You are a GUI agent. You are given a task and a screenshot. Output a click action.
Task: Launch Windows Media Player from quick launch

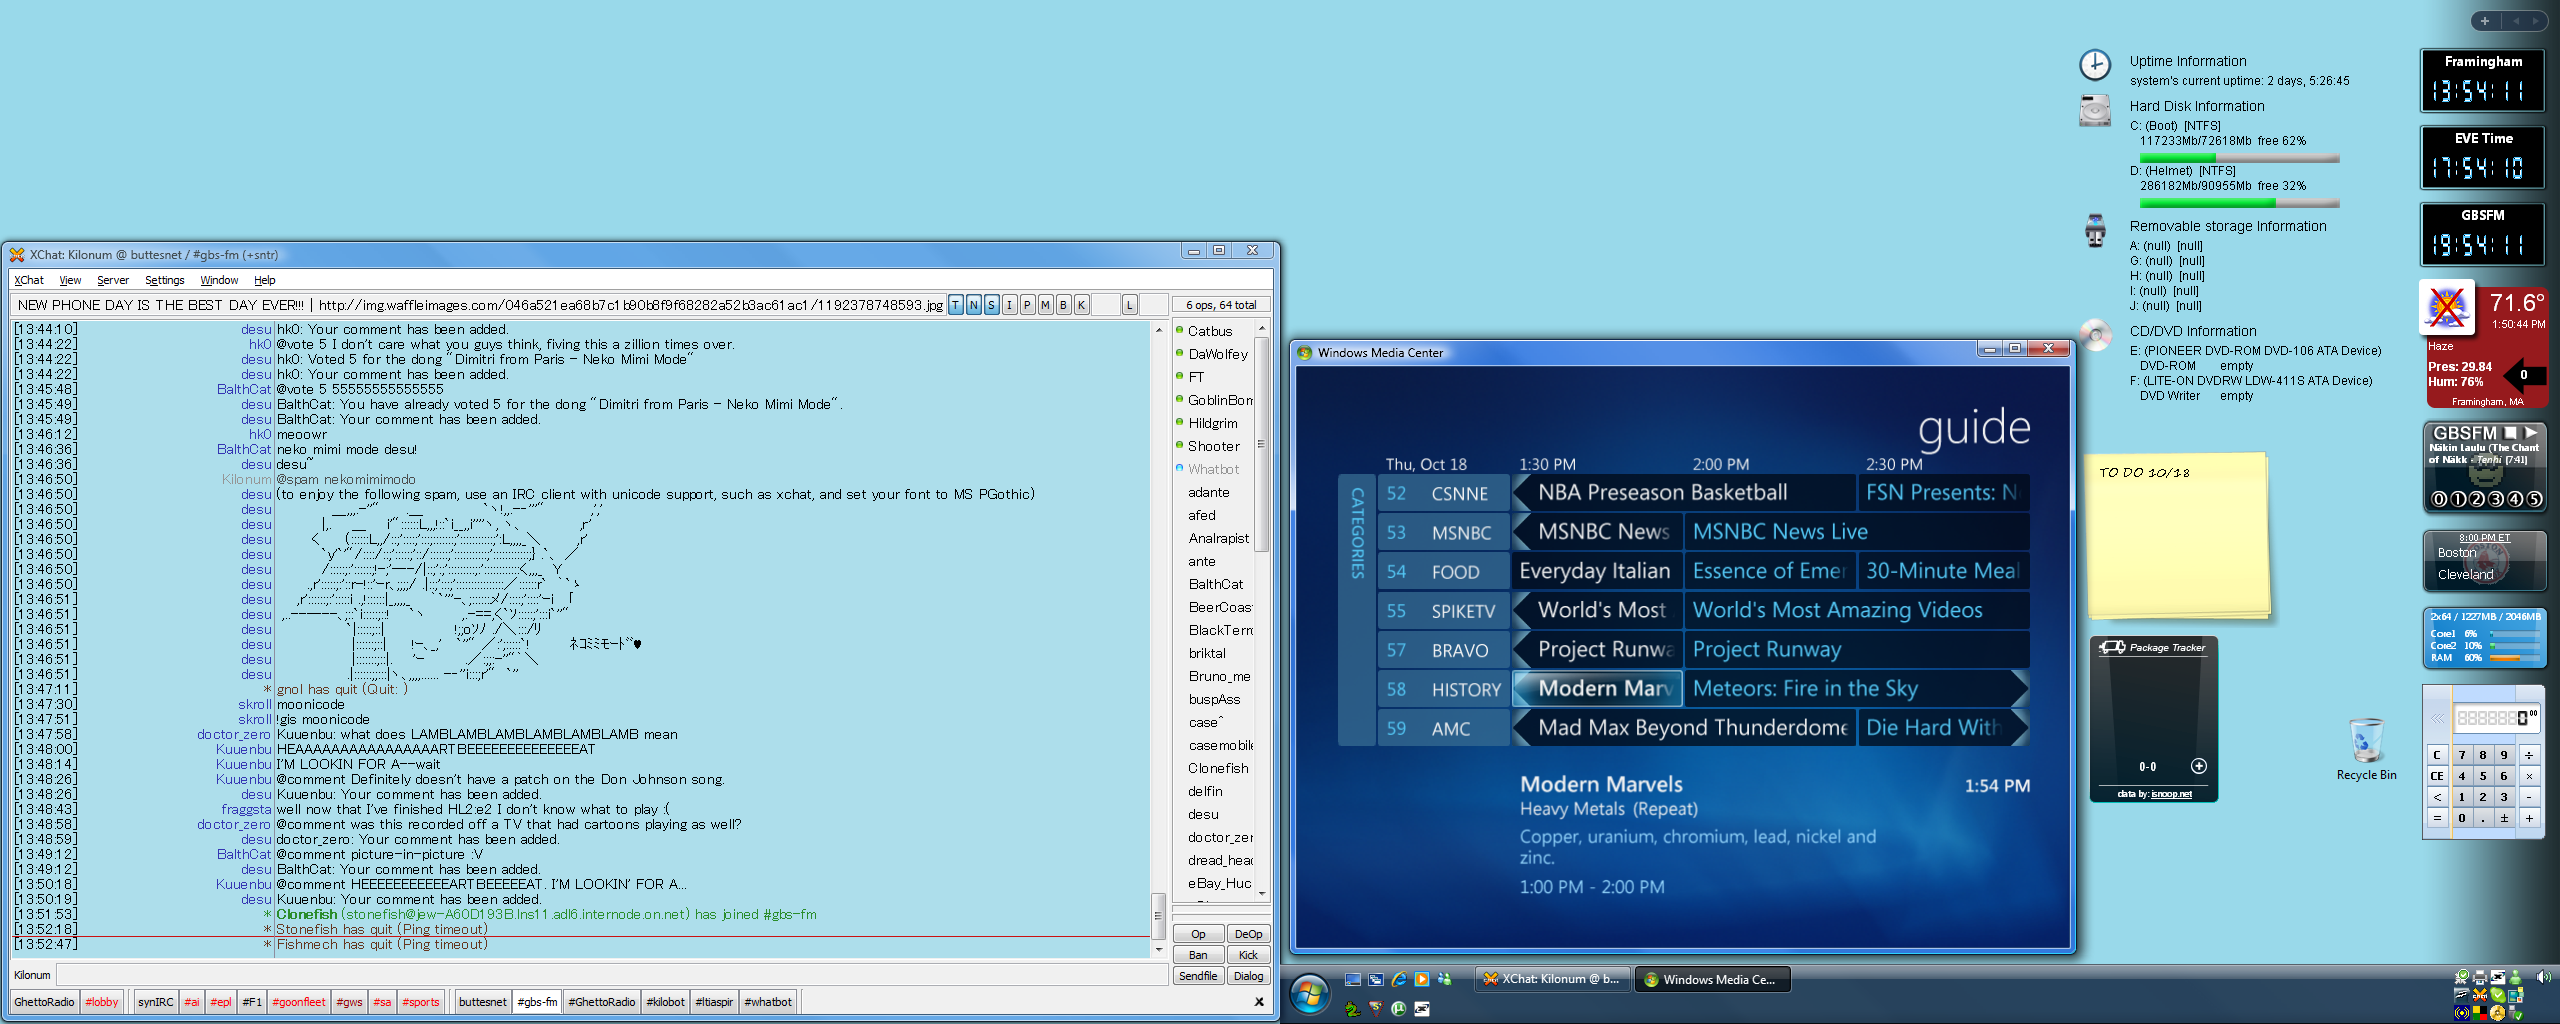pyautogui.click(x=1421, y=979)
